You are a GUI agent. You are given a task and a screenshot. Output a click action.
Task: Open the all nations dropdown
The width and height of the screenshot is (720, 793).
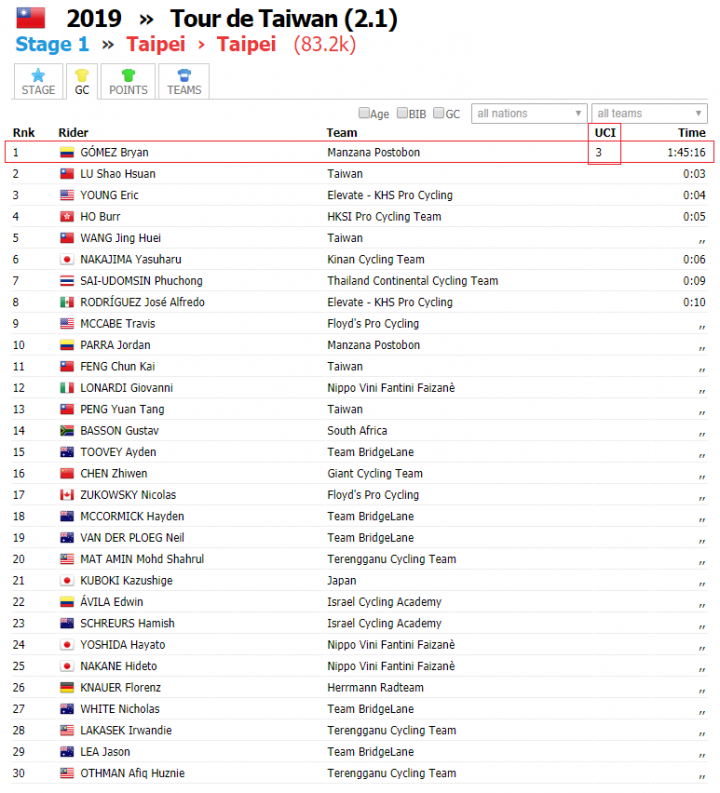[529, 113]
